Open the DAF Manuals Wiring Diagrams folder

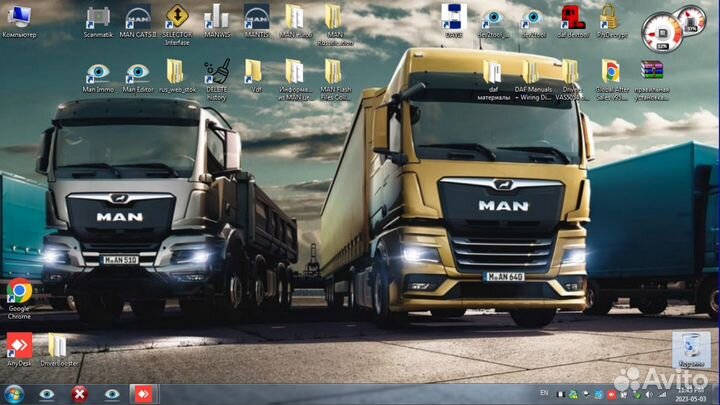(531, 72)
